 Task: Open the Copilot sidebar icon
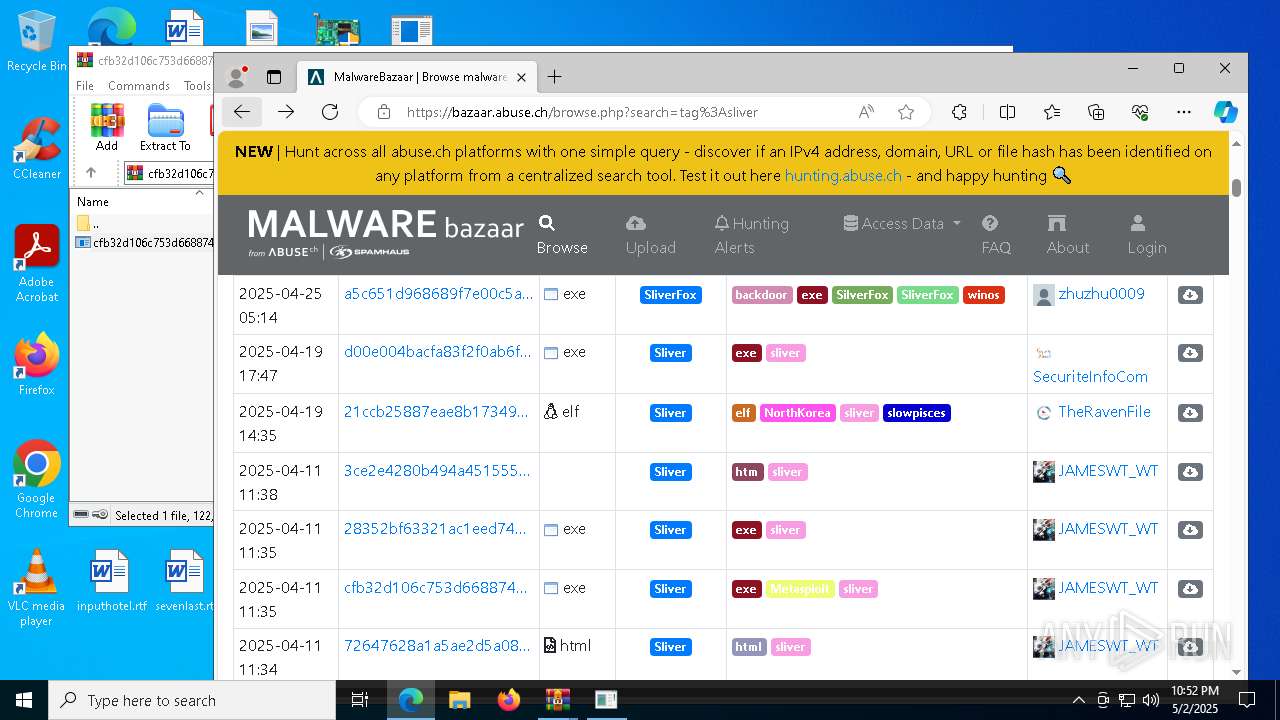click(x=1226, y=112)
